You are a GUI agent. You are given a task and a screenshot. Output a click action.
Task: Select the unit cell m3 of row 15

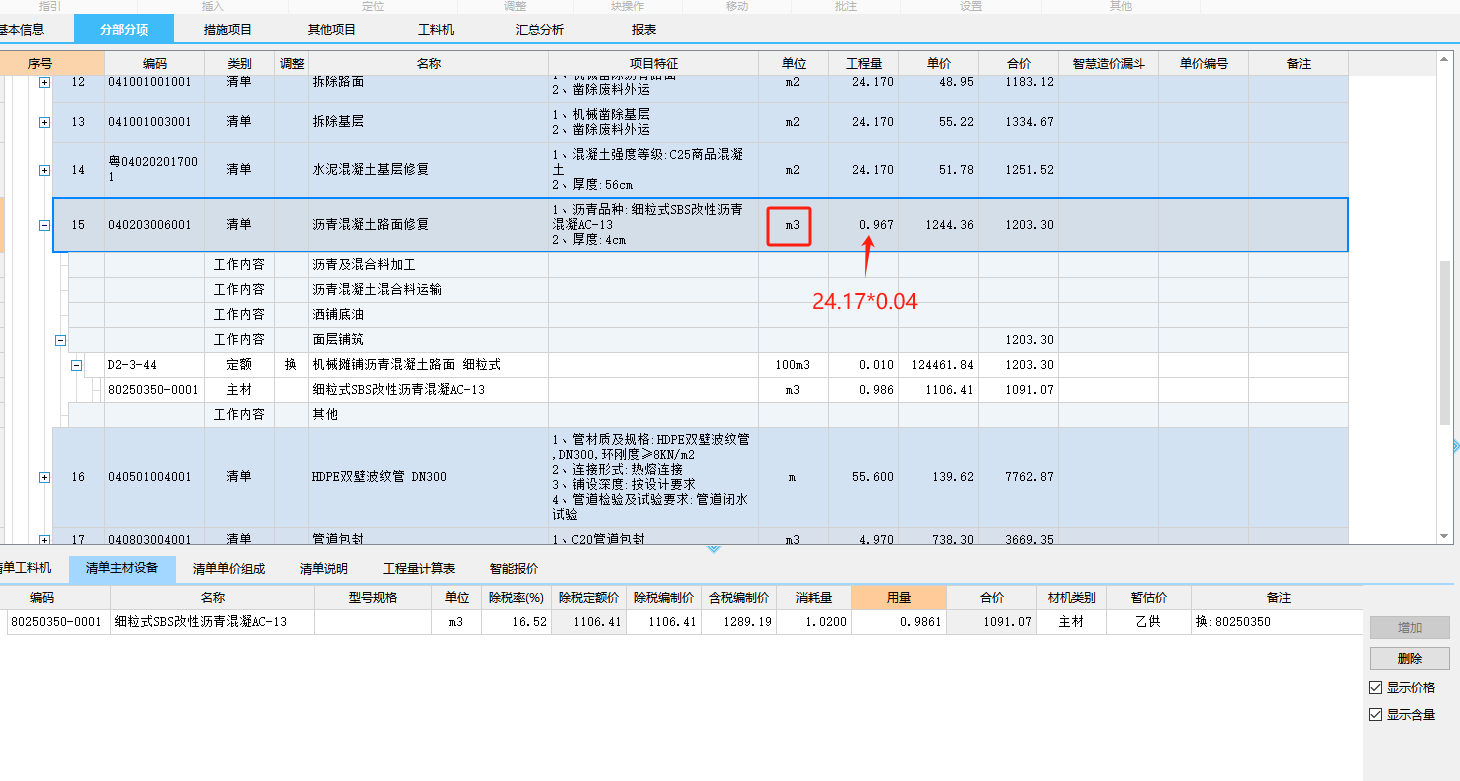pyautogui.click(x=793, y=225)
